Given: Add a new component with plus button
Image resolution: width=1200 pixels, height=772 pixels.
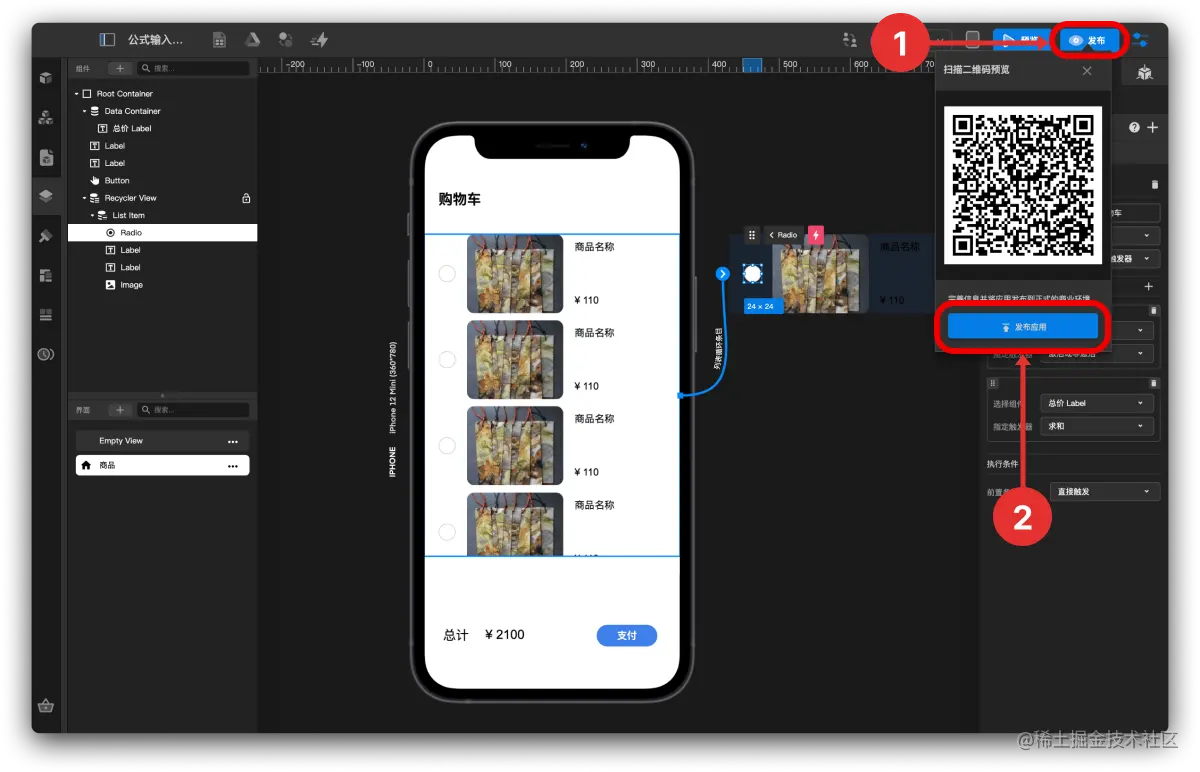Looking at the screenshot, I should pyautogui.click(x=119, y=68).
